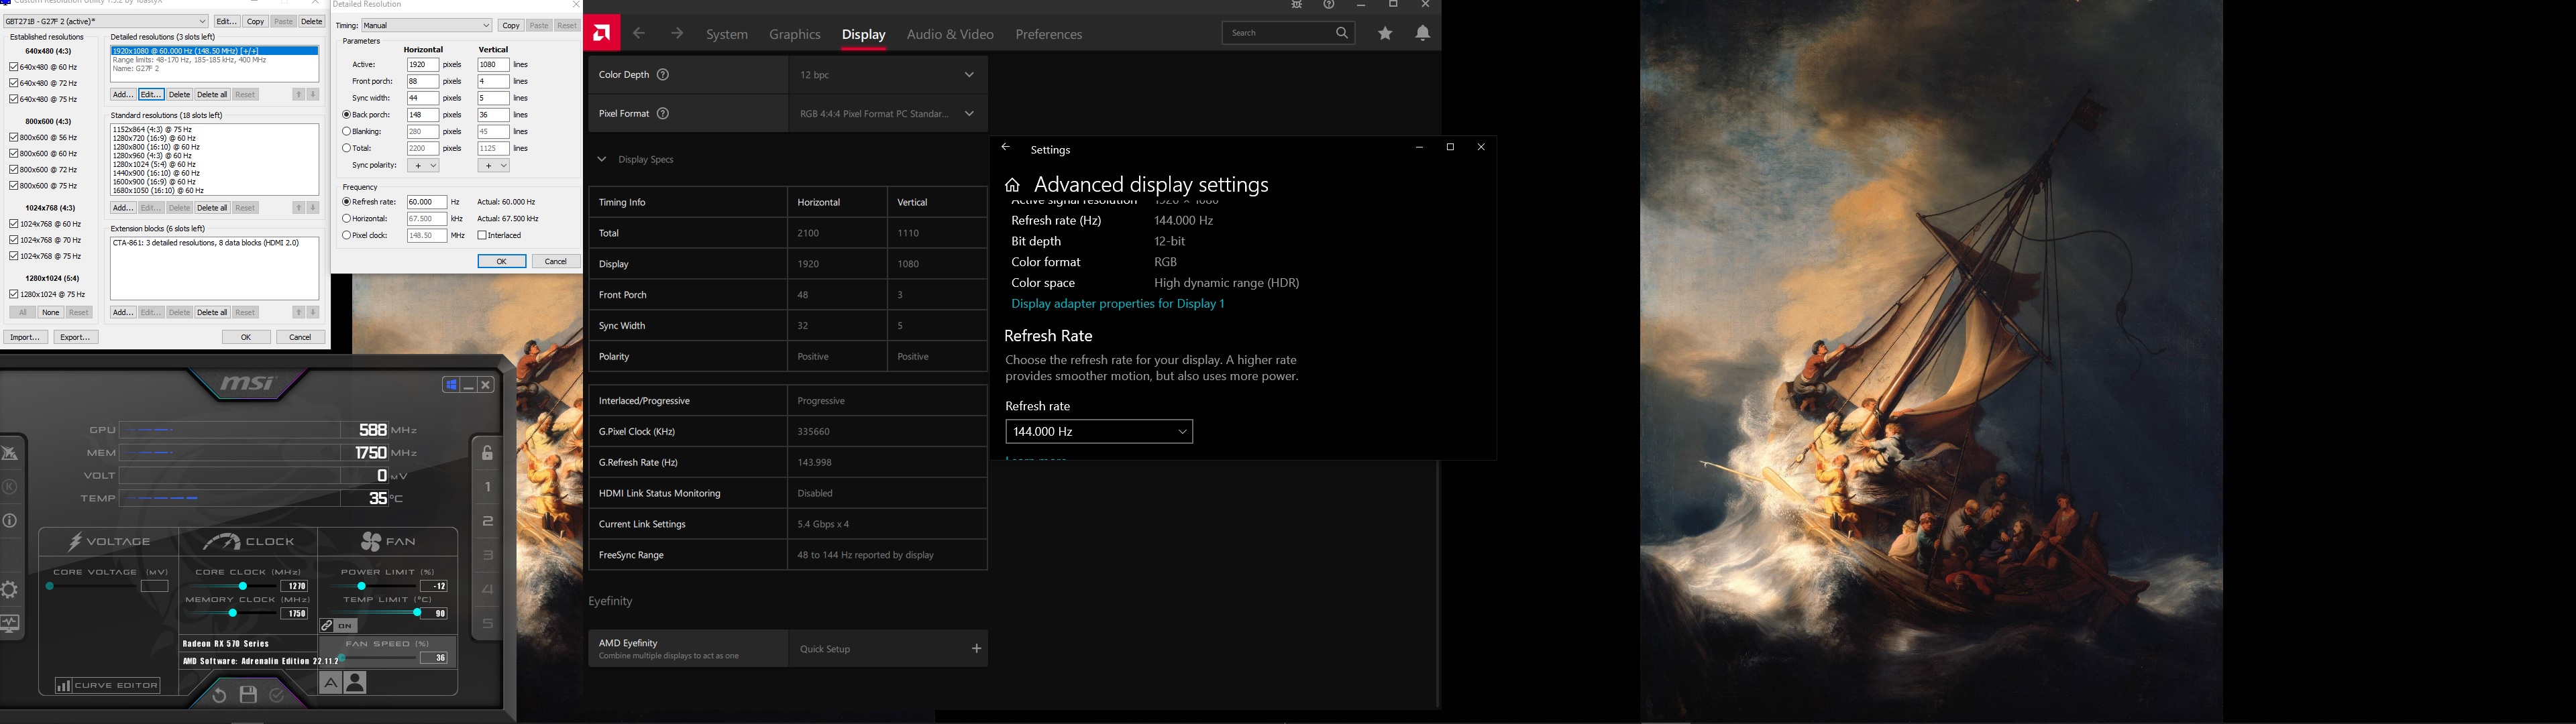Open Display adapter properties for Display 1
The height and width of the screenshot is (724, 2576).
(x=1117, y=303)
